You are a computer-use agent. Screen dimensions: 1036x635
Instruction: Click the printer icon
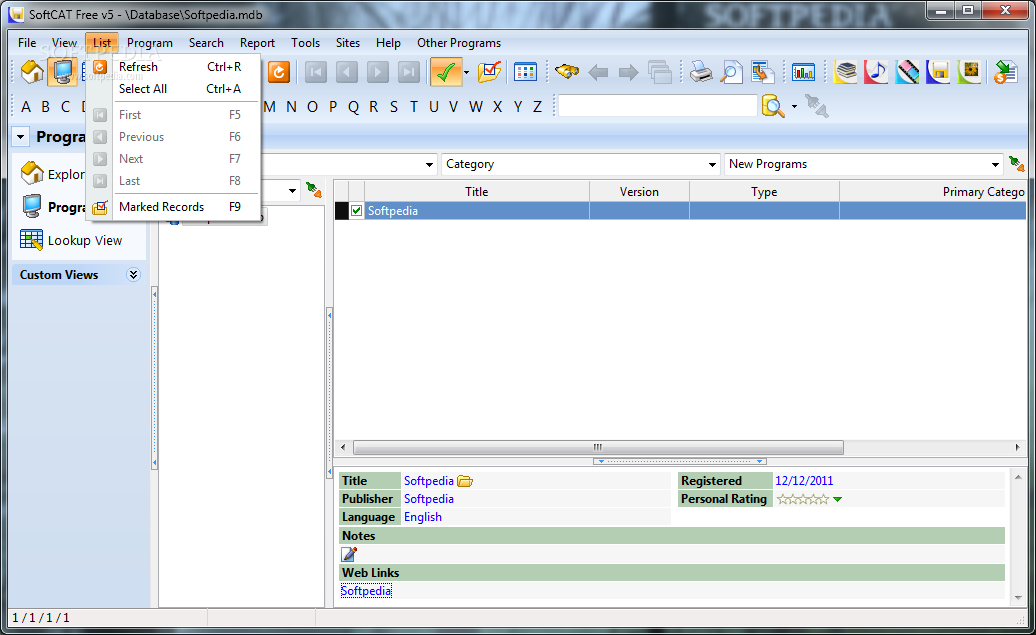[700, 72]
